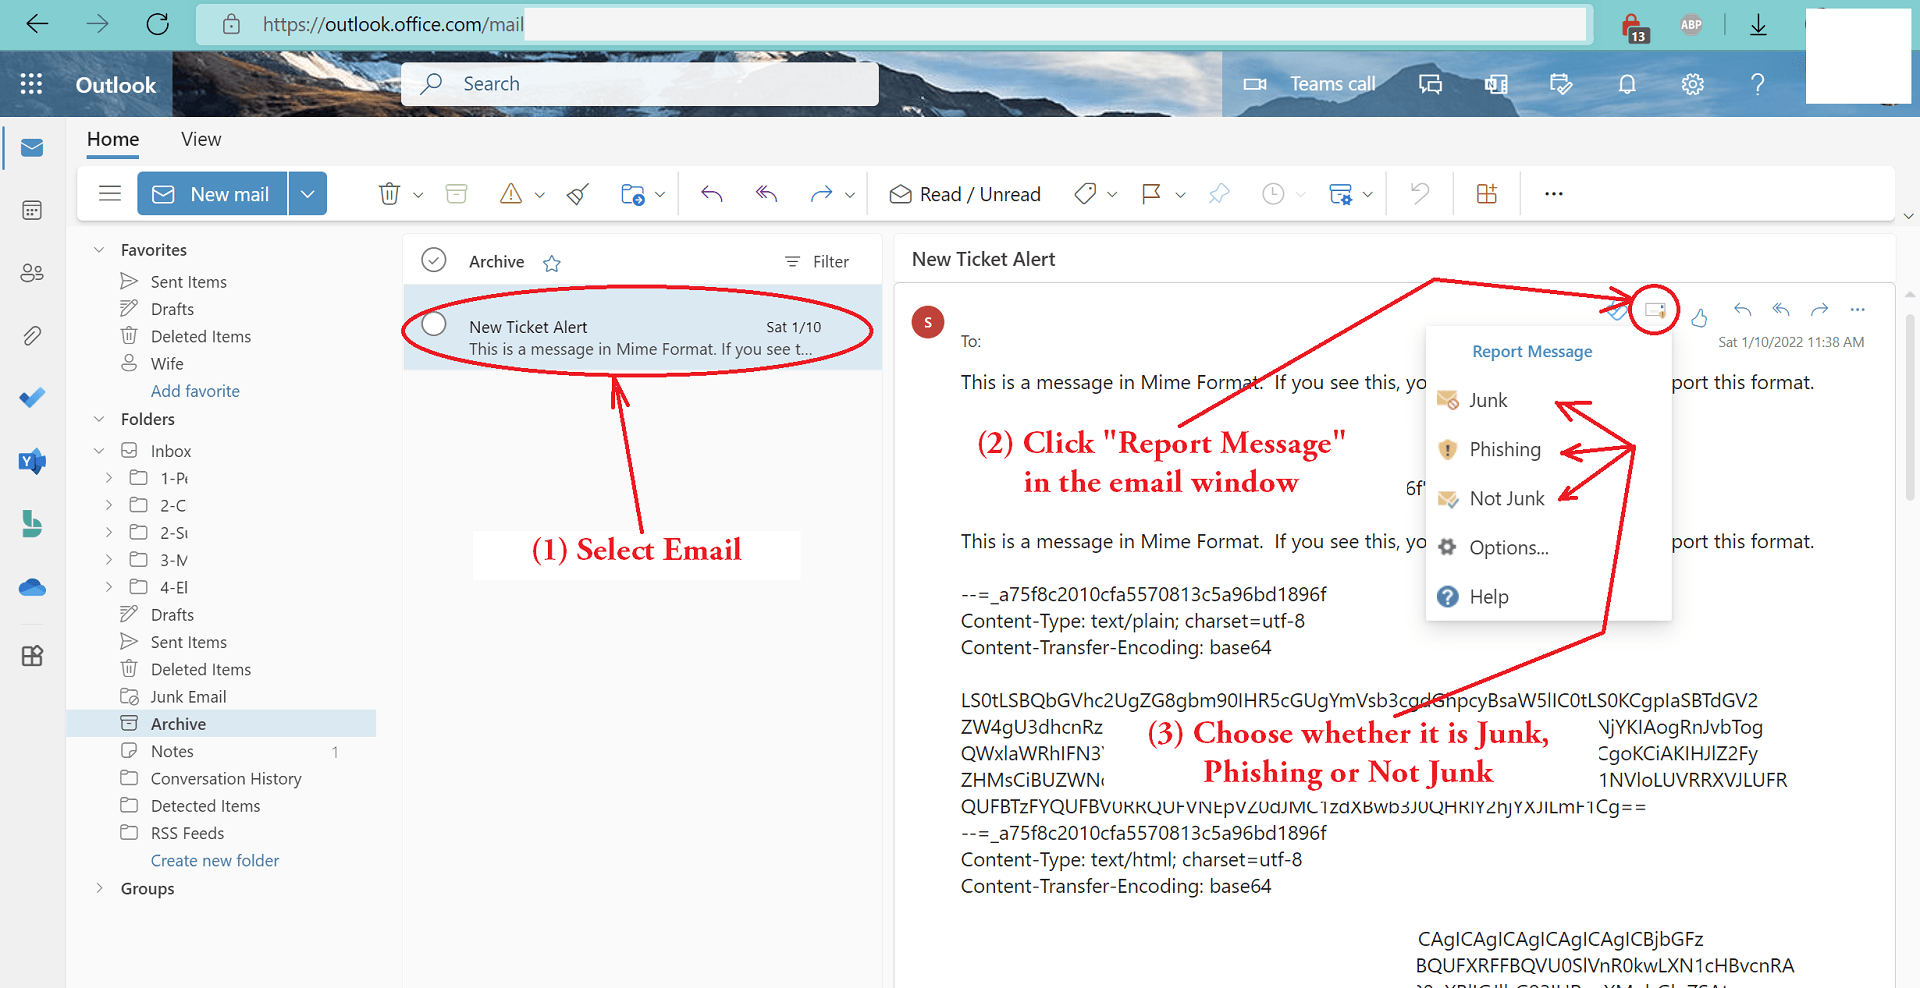
Task: Expand the Groups section
Action: coord(99,888)
